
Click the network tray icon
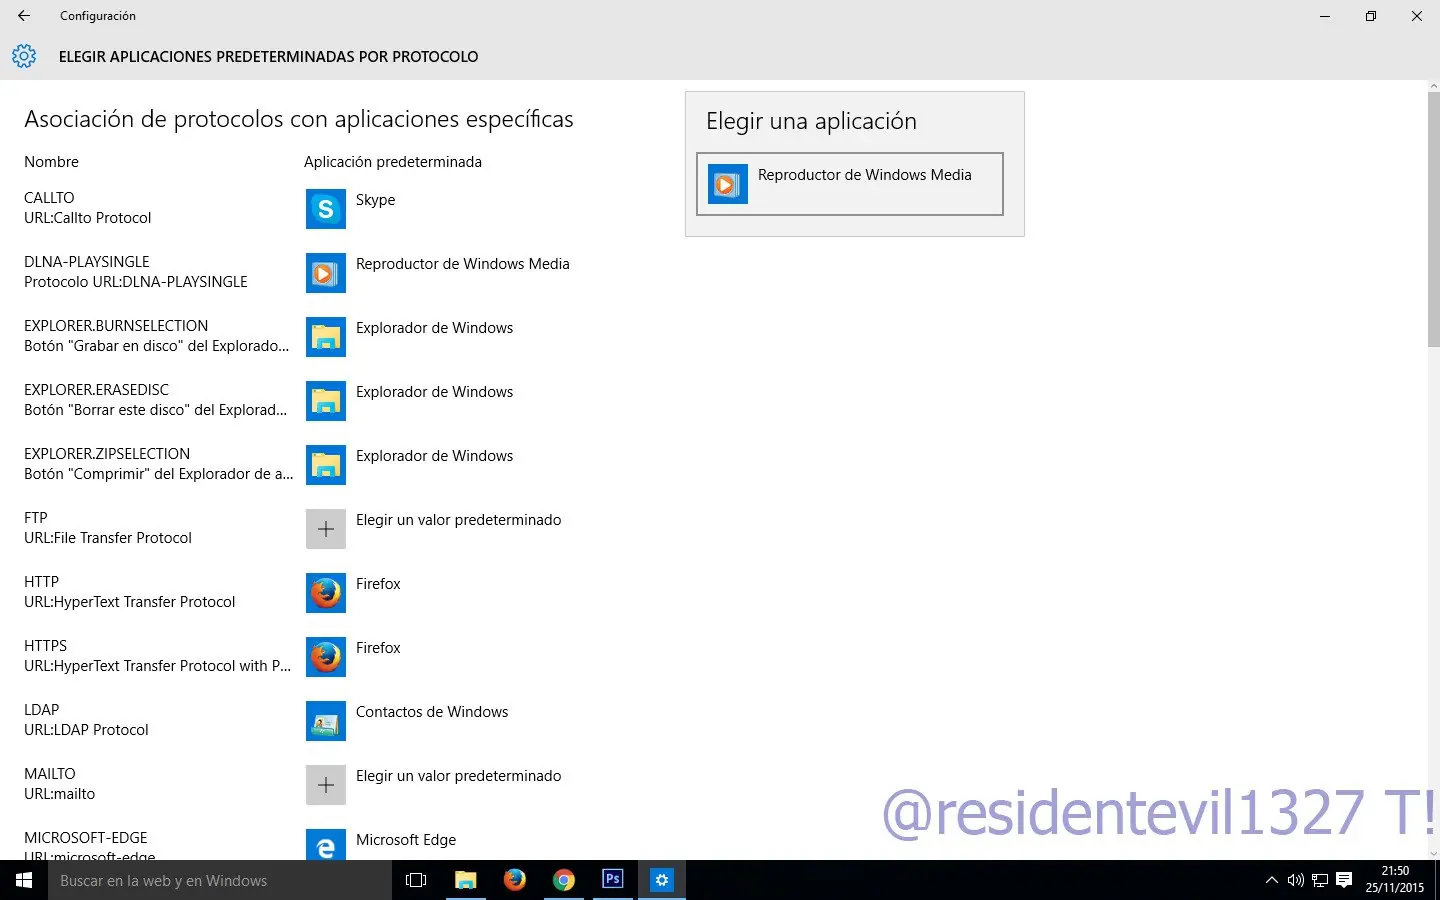click(x=1320, y=880)
